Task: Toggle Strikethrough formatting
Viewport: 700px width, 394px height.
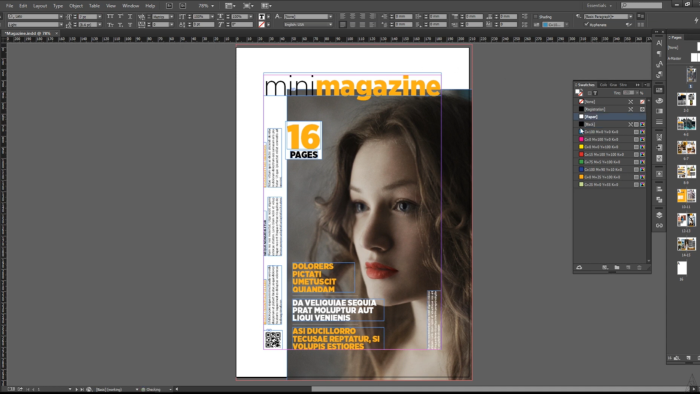Action: pyautogui.click(x=130, y=25)
